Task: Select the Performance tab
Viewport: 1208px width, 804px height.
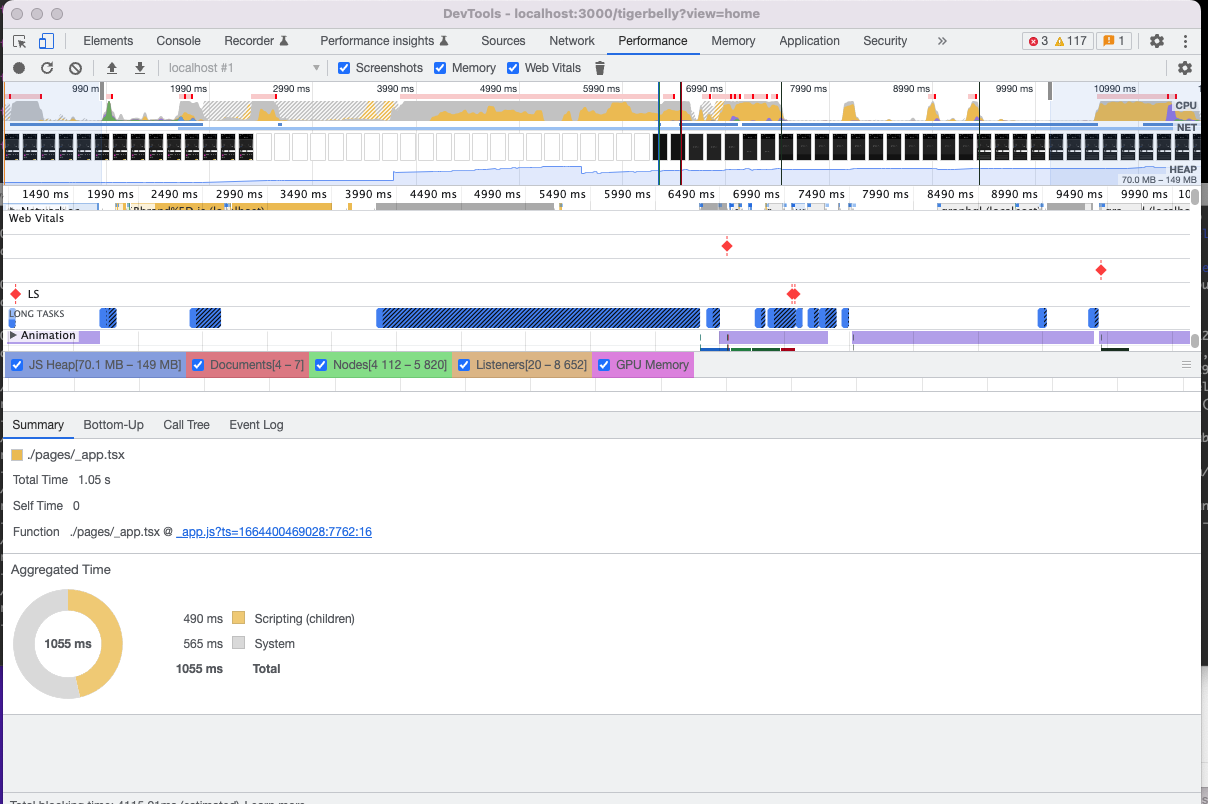Action: click(653, 41)
